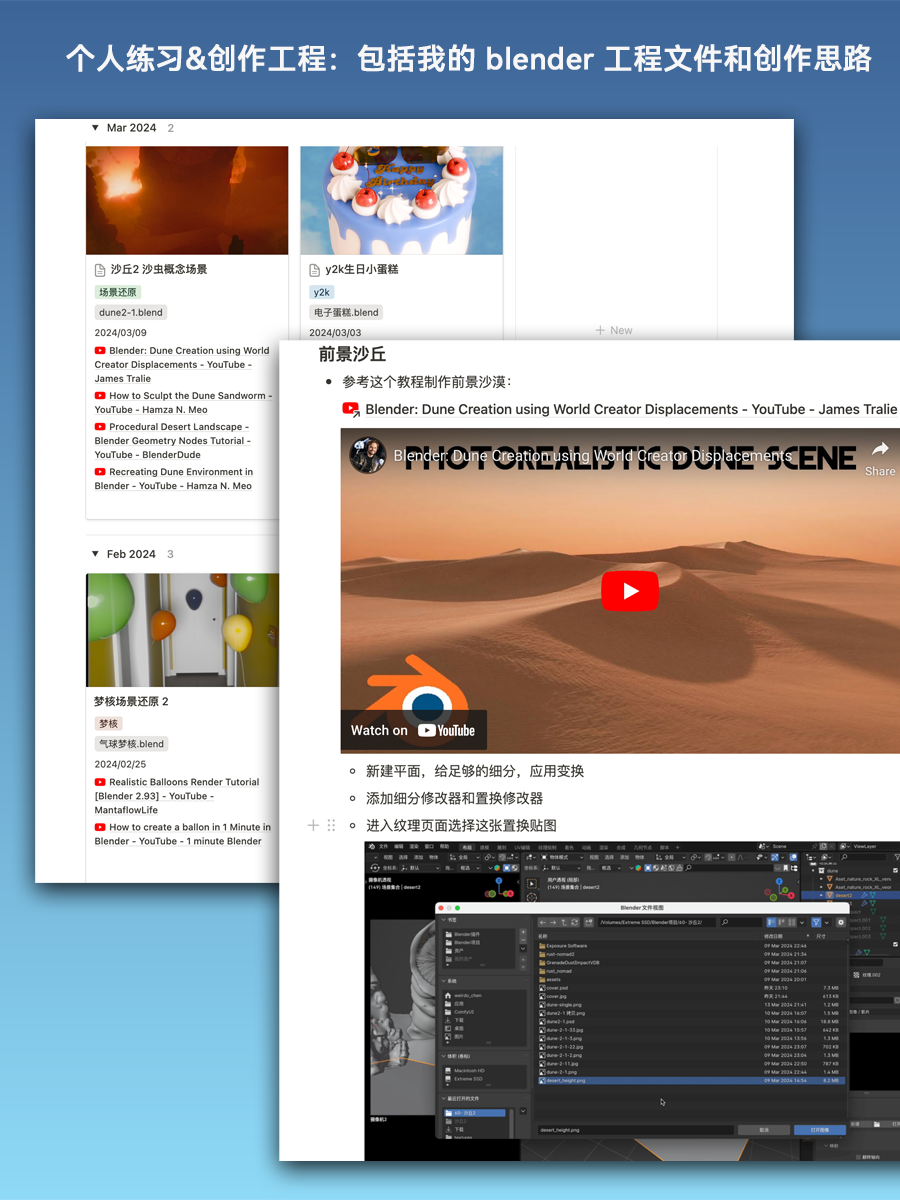Image resolution: width=900 pixels, height=1200 pixels.
Task: Go forward in Blender file browser
Action: pos(553,922)
